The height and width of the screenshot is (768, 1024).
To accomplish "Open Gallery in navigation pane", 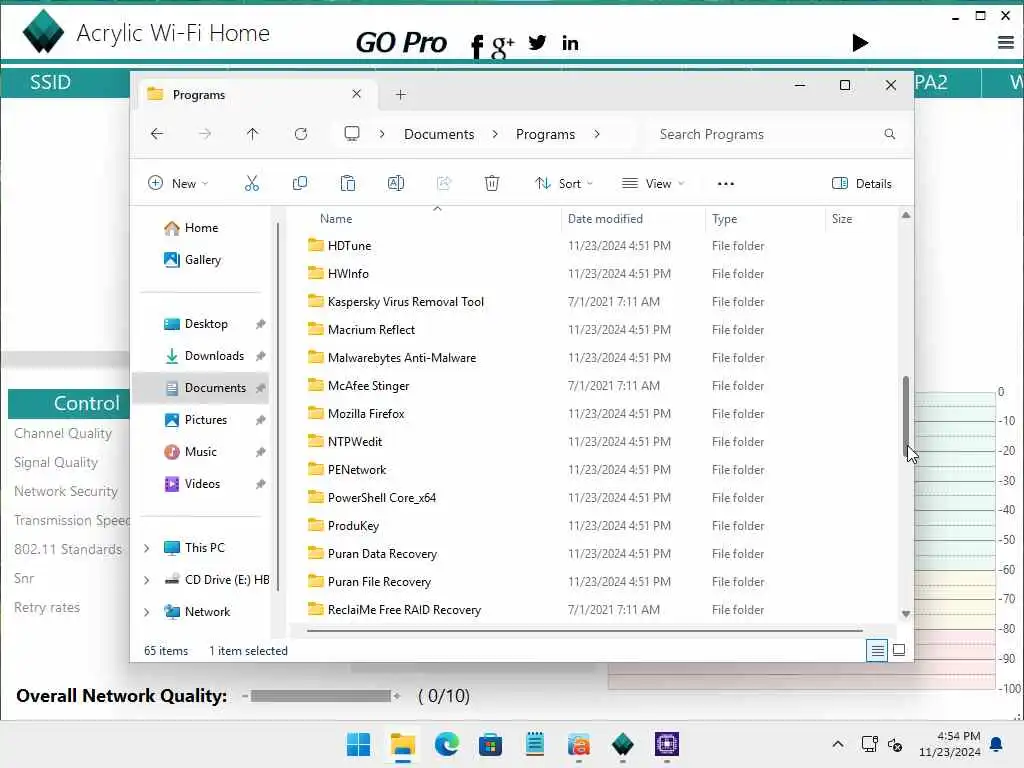I will click(x=203, y=260).
